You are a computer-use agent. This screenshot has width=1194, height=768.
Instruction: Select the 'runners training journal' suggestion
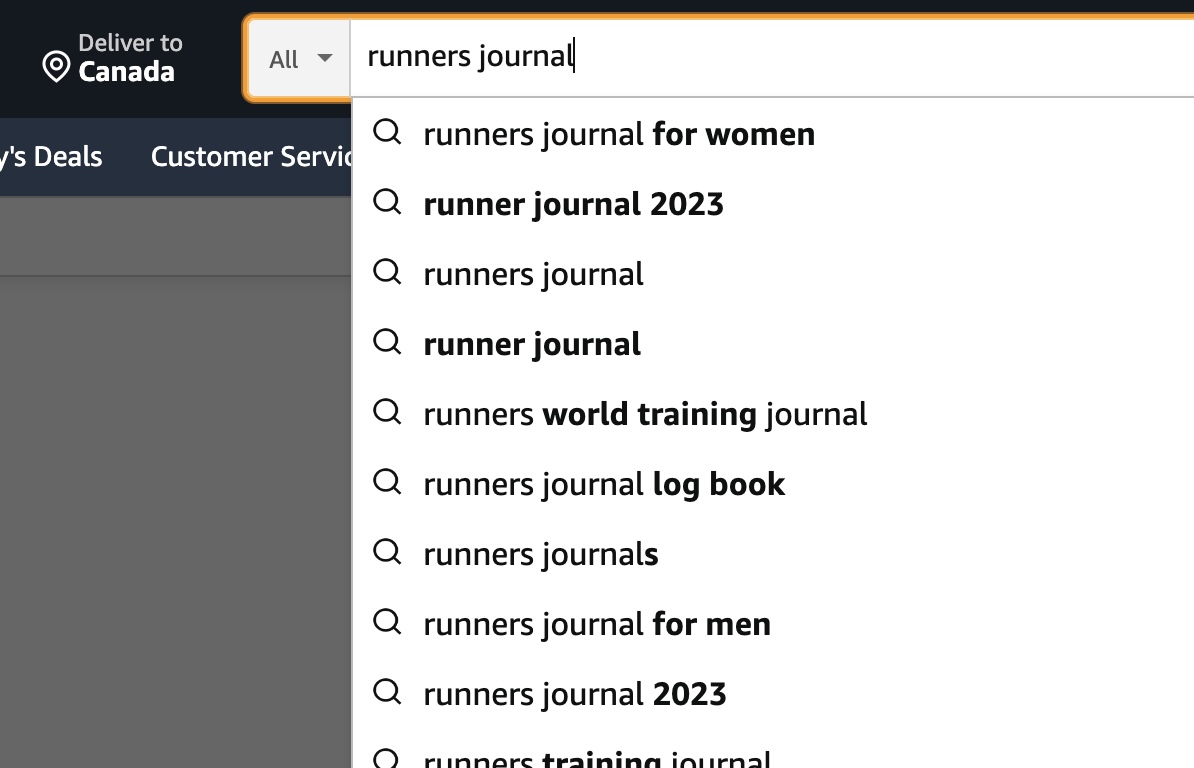tap(595, 757)
